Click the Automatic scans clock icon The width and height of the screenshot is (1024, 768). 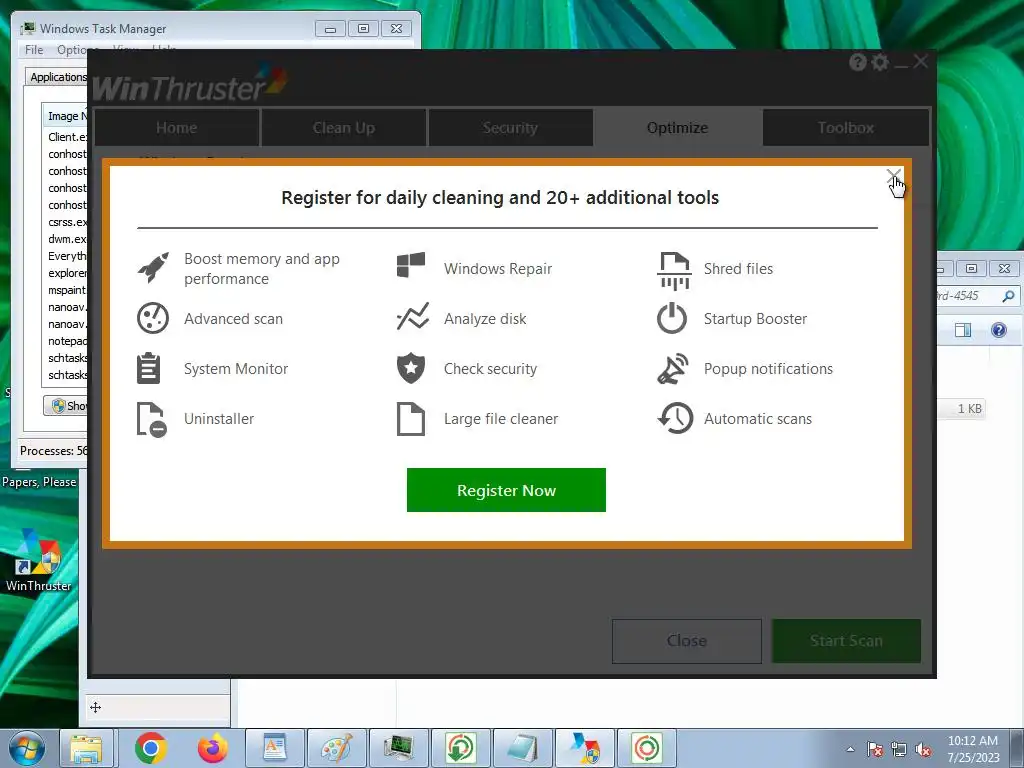pos(675,418)
